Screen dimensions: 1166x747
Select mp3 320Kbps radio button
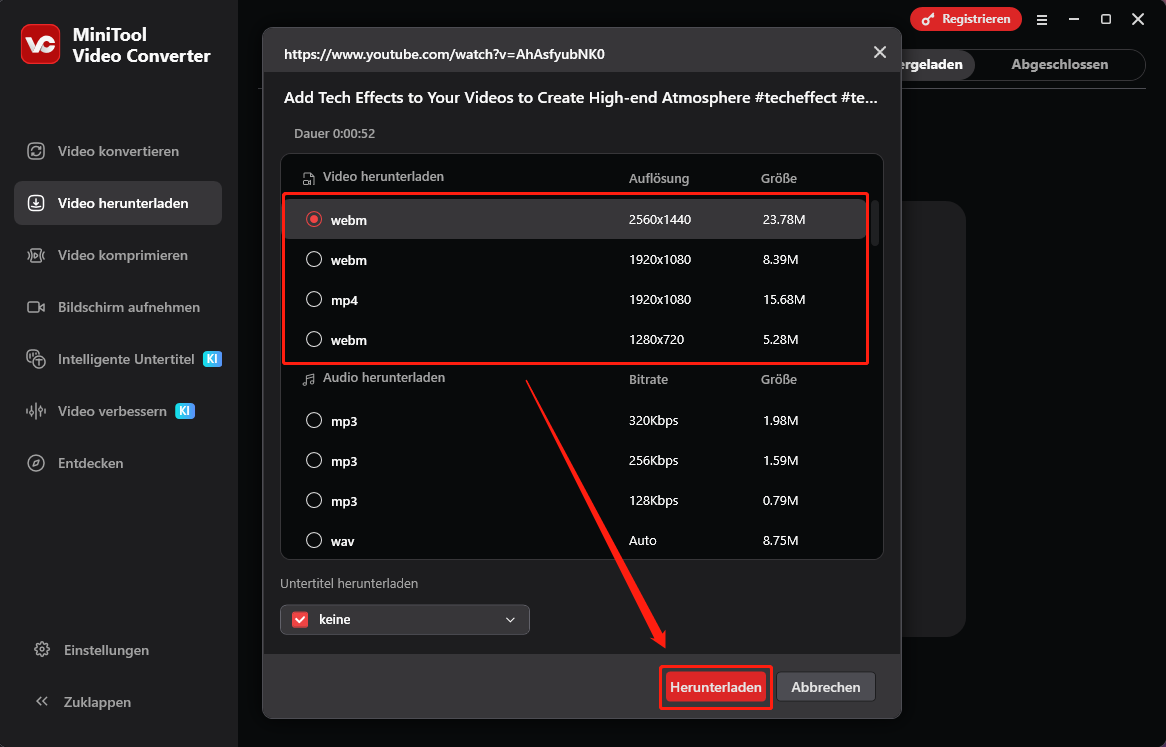pyautogui.click(x=314, y=420)
